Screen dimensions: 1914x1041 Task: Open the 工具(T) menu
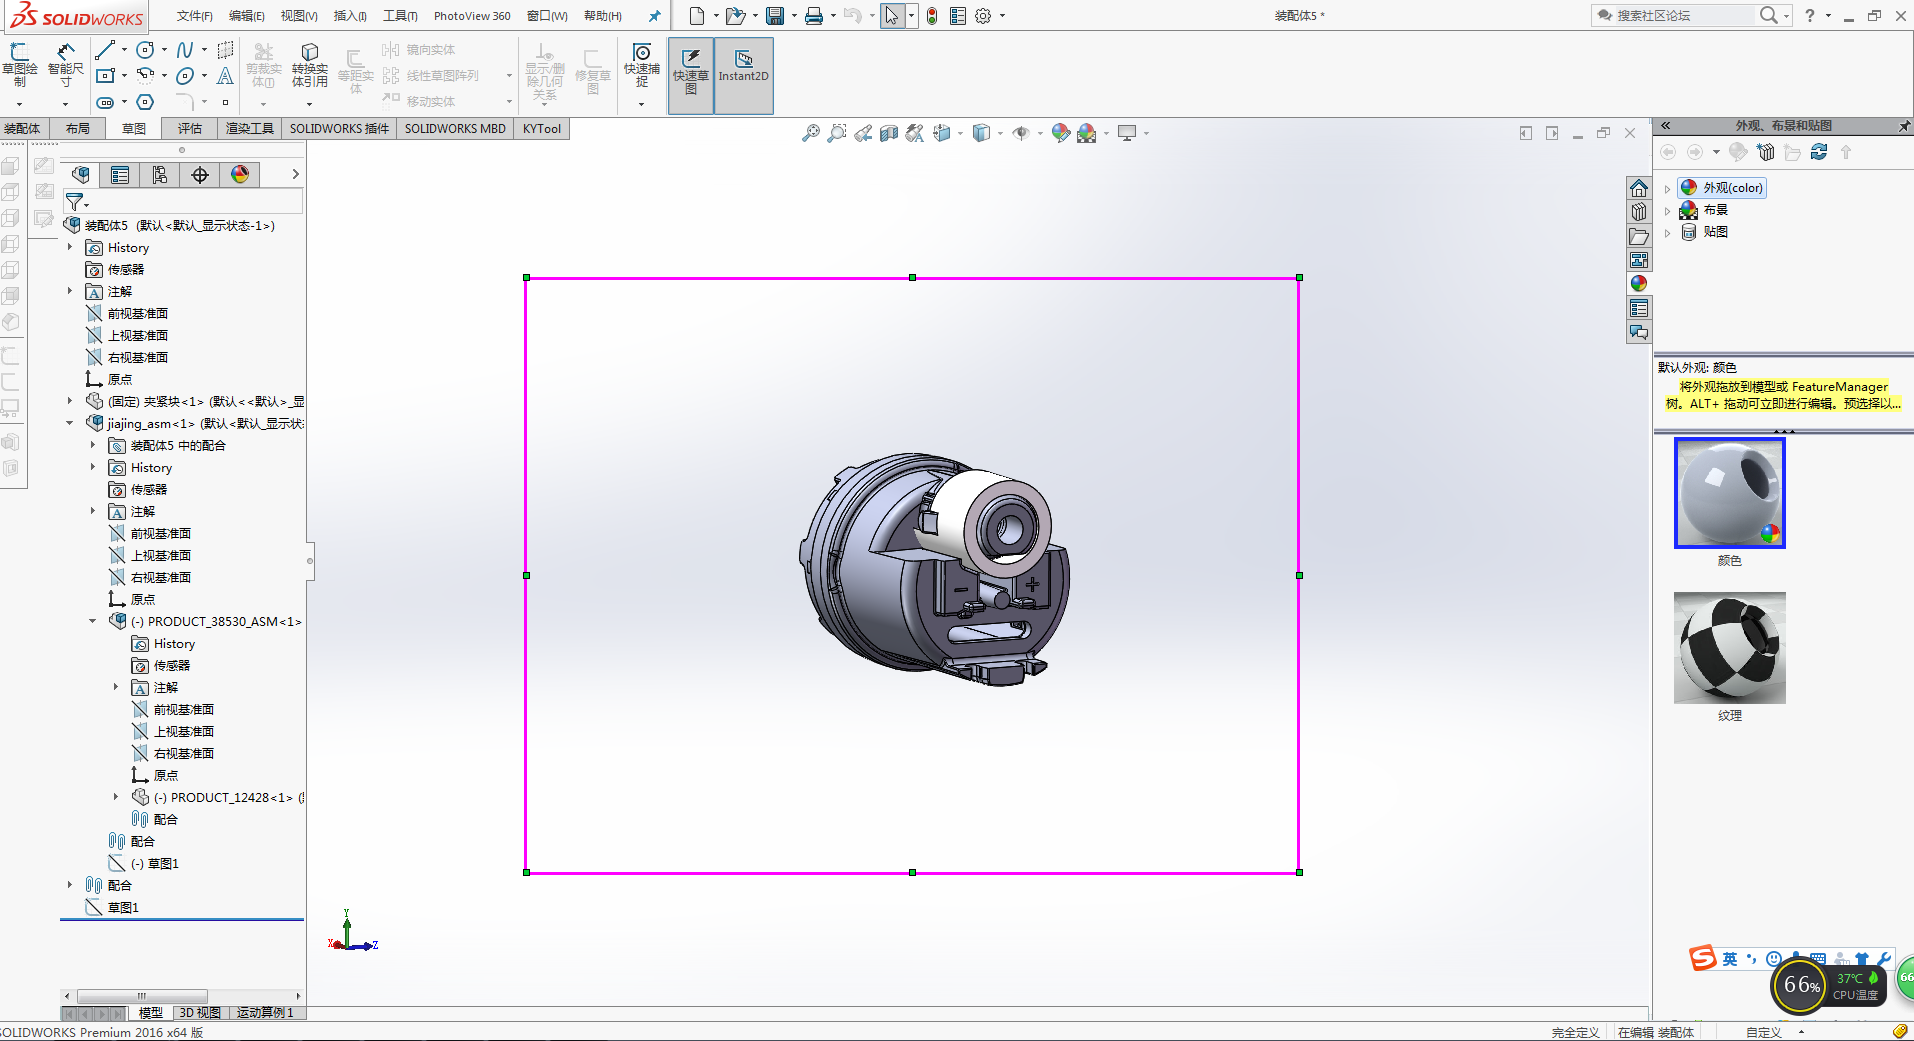click(x=399, y=16)
